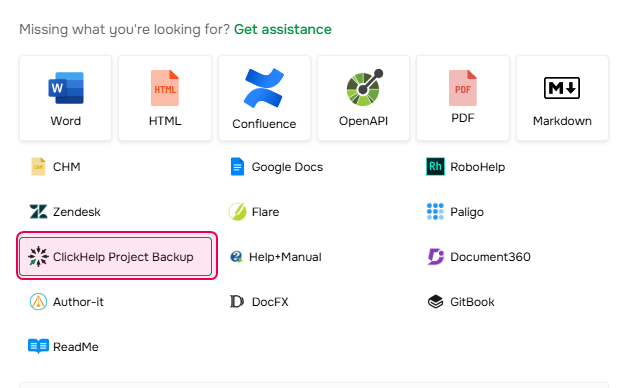Select the Markdown import card

(562, 98)
